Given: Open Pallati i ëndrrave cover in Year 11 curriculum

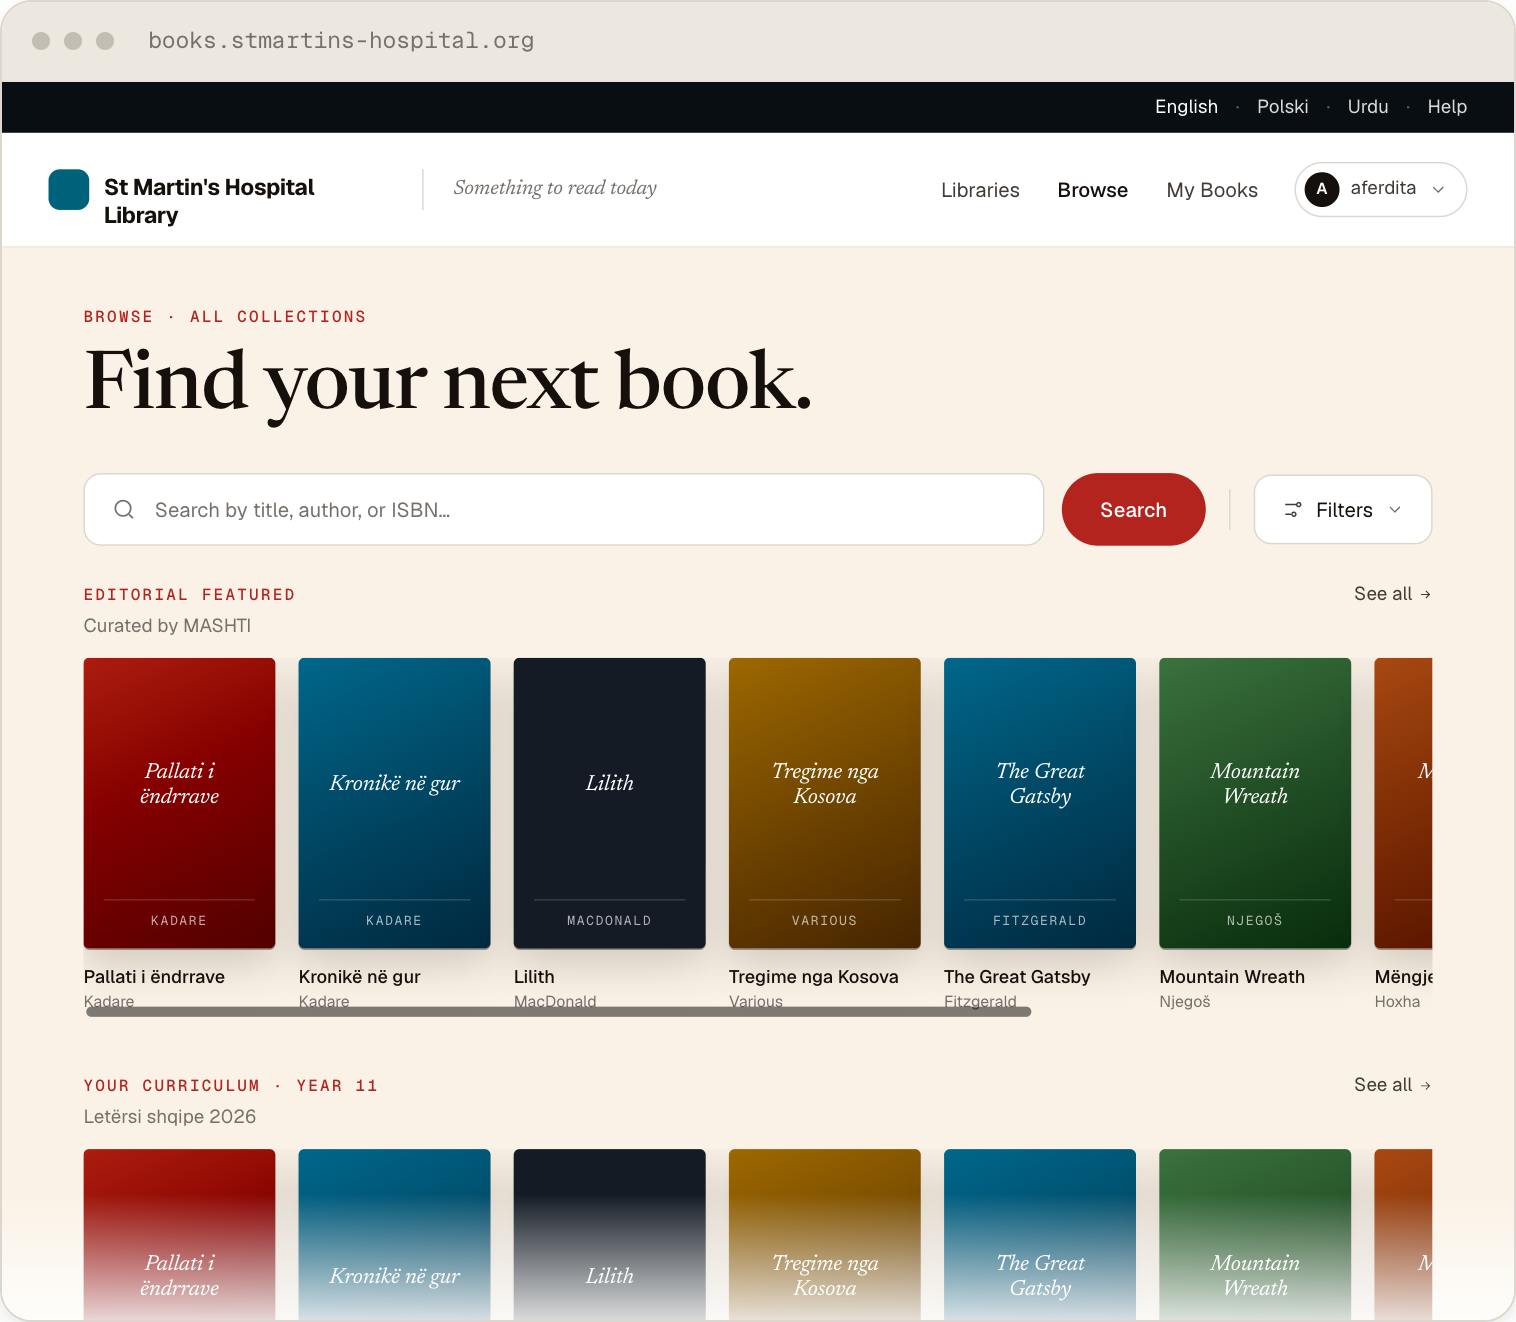Looking at the screenshot, I should 180,1235.
